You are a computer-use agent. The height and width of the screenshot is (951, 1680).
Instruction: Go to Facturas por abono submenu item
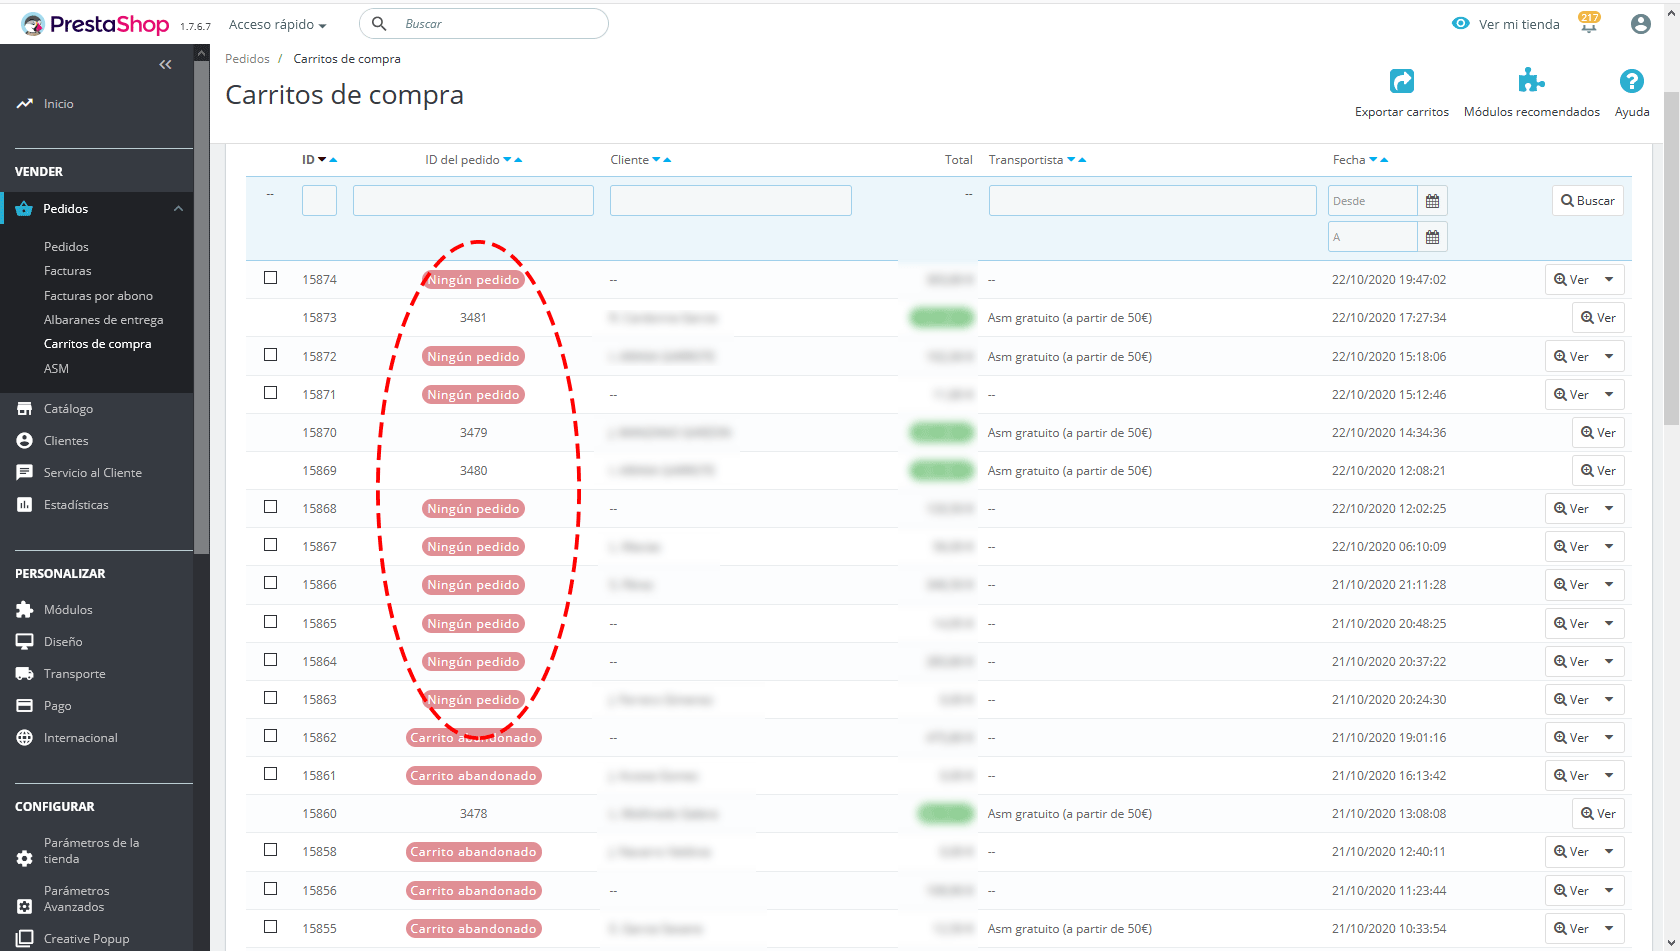[98, 296]
